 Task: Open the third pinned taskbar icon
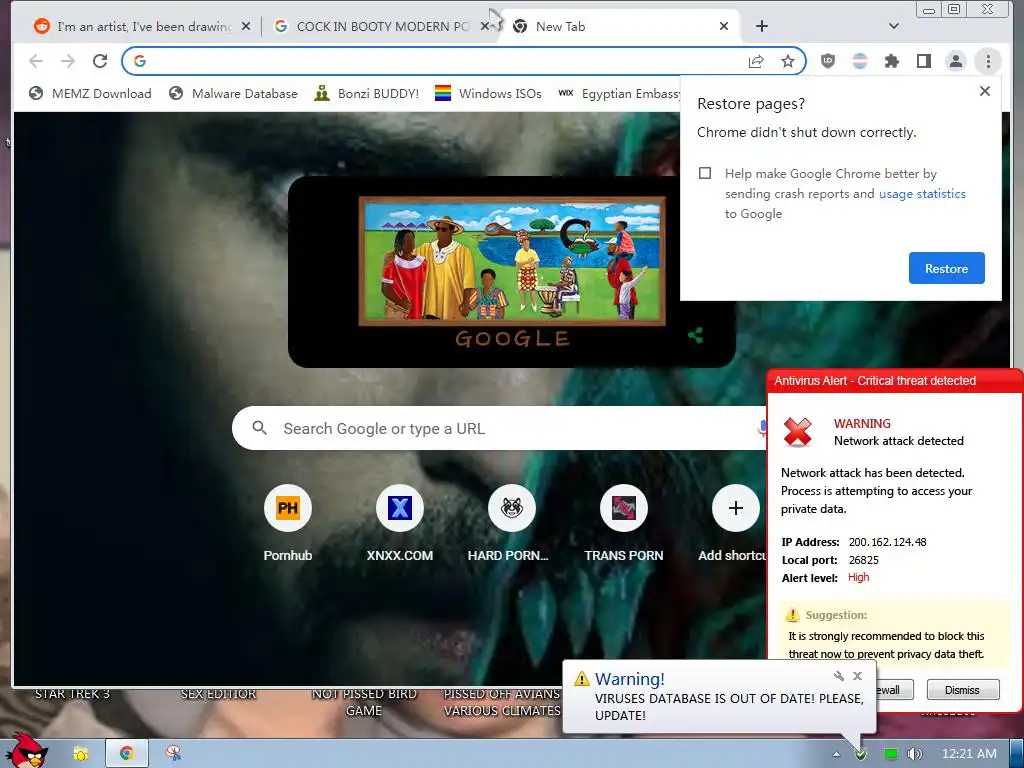click(x=173, y=754)
